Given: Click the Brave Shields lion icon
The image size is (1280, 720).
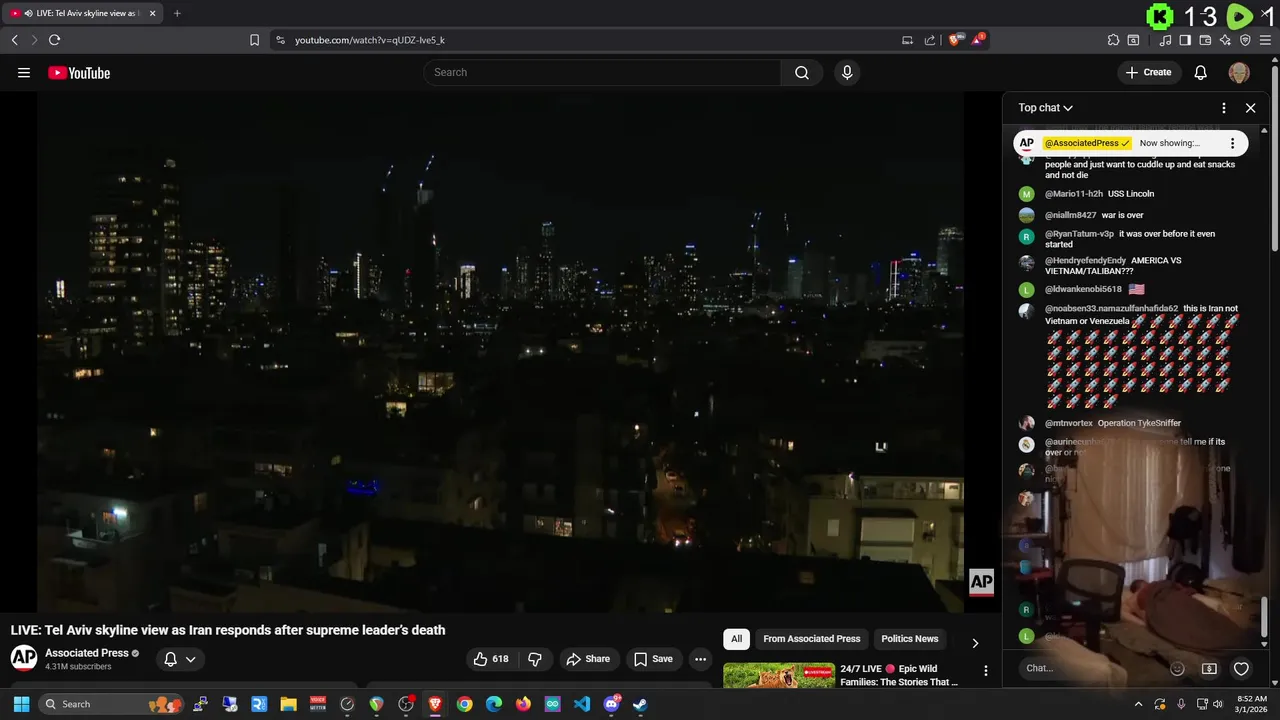Looking at the screenshot, I should [955, 40].
